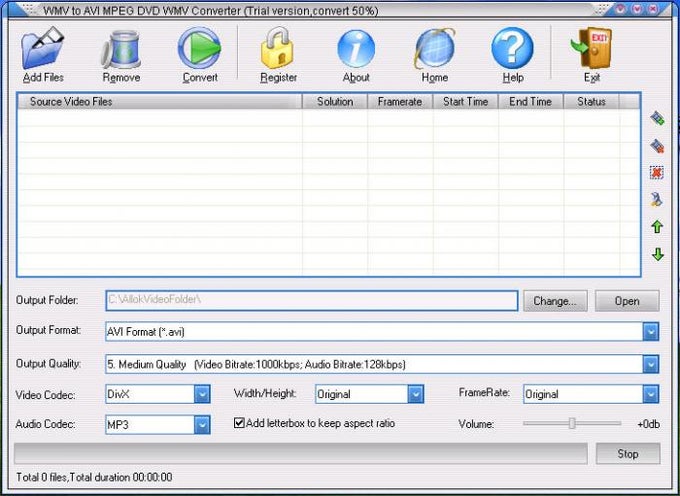Click the title bar minimize button

click(x=621, y=8)
